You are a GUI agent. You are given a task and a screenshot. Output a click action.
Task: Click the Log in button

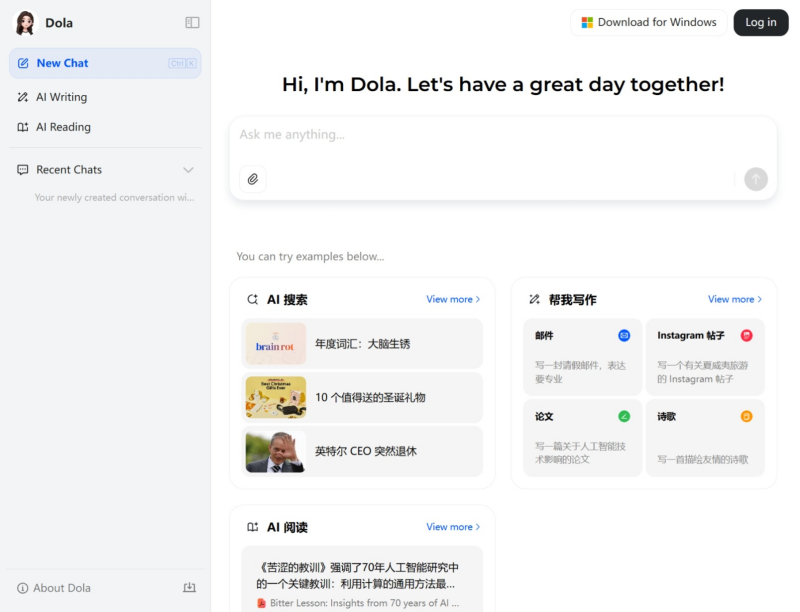tap(760, 22)
